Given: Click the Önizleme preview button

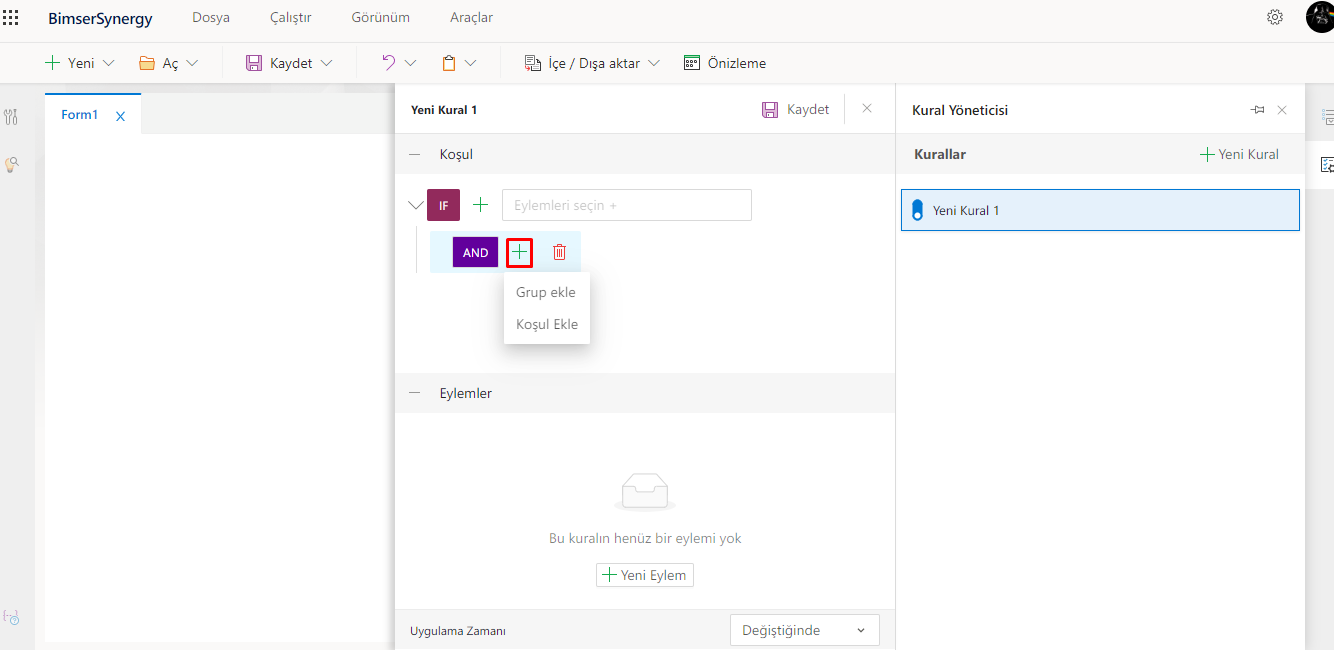Looking at the screenshot, I should click(725, 63).
